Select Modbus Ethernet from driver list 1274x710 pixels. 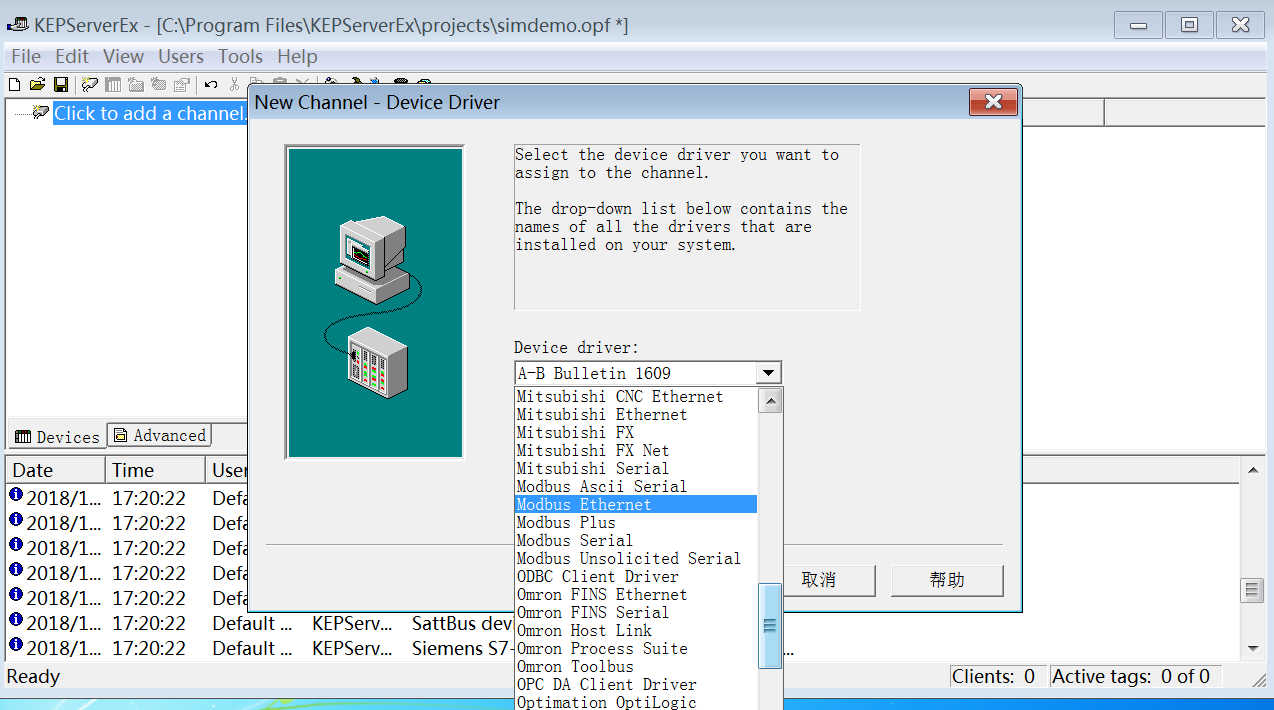[x=584, y=505]
